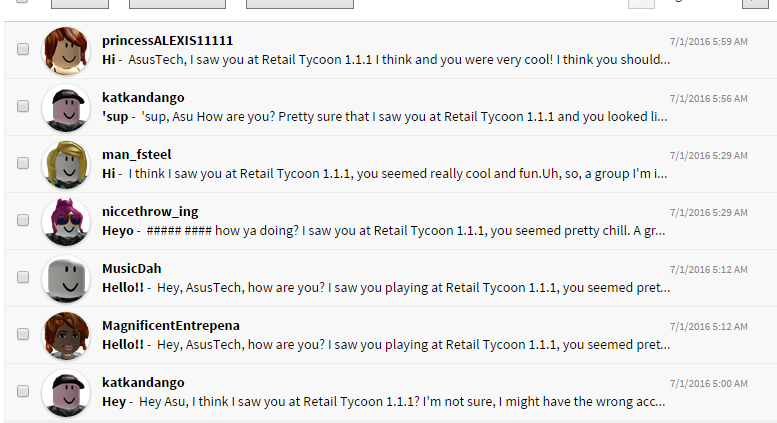Viewport: 777px width, 423px height.
Task: Click the MagnificentEntrepena username
Action: click(x=170, y=325)
